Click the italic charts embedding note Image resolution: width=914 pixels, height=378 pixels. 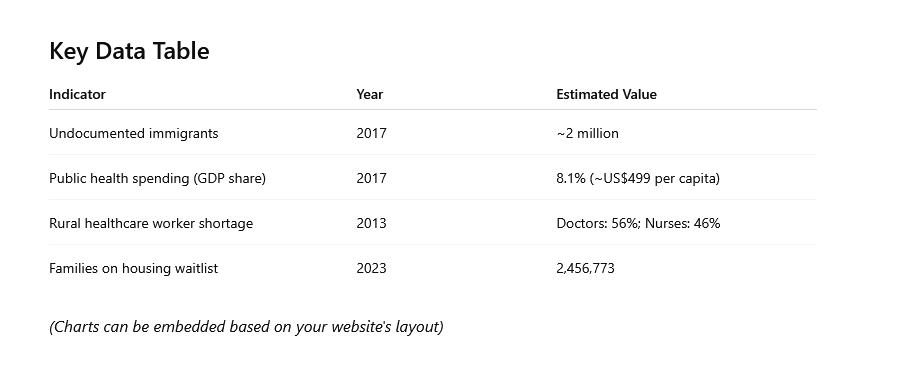click(x=246, y=327)
